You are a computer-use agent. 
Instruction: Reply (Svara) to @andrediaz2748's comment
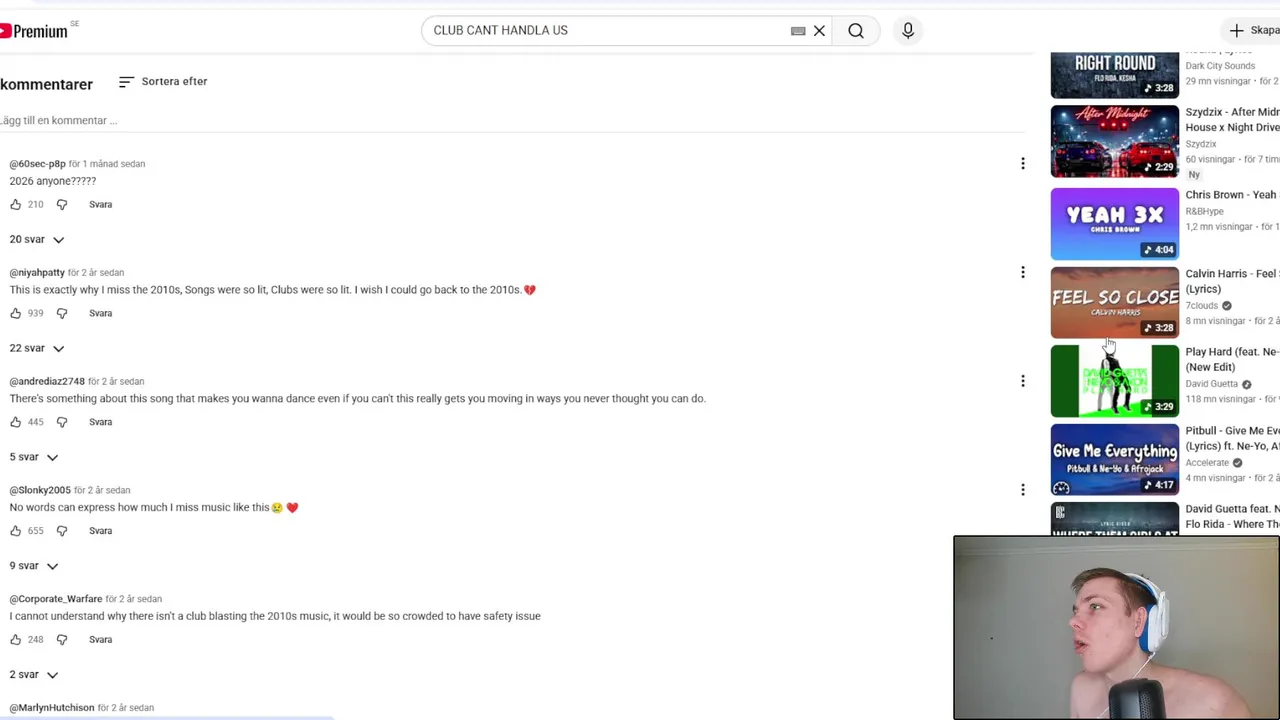click(101, 423)
